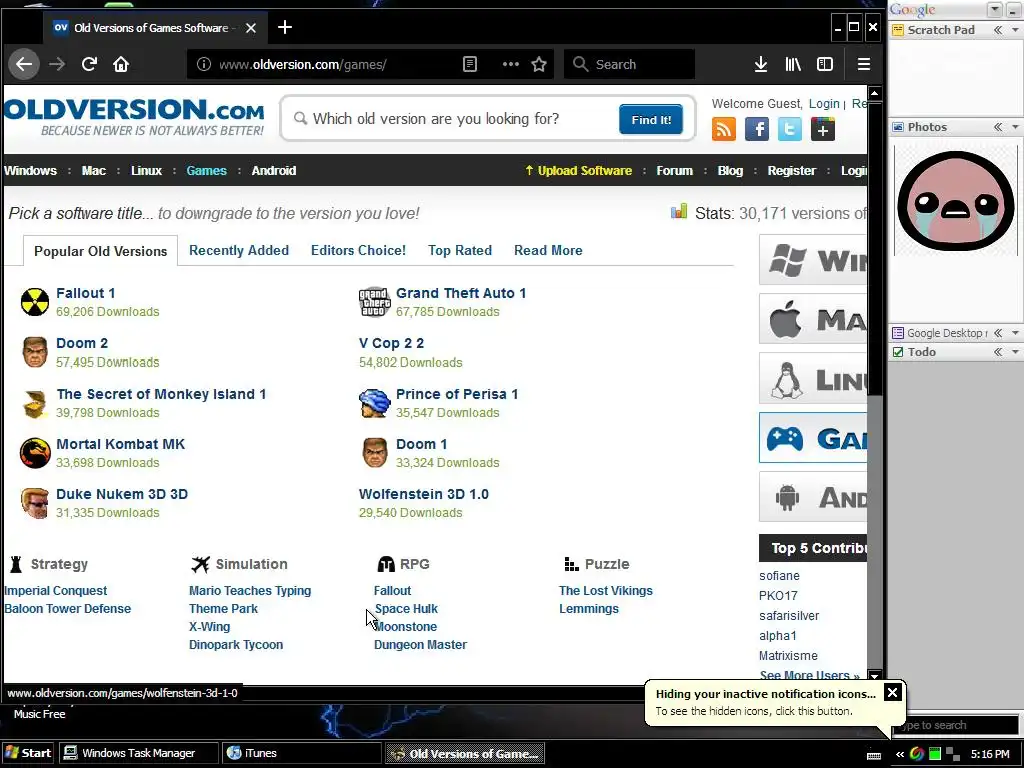Open the Facebook icon in site header
Viewport: 1024px width, 768px height.
(756, 129)
